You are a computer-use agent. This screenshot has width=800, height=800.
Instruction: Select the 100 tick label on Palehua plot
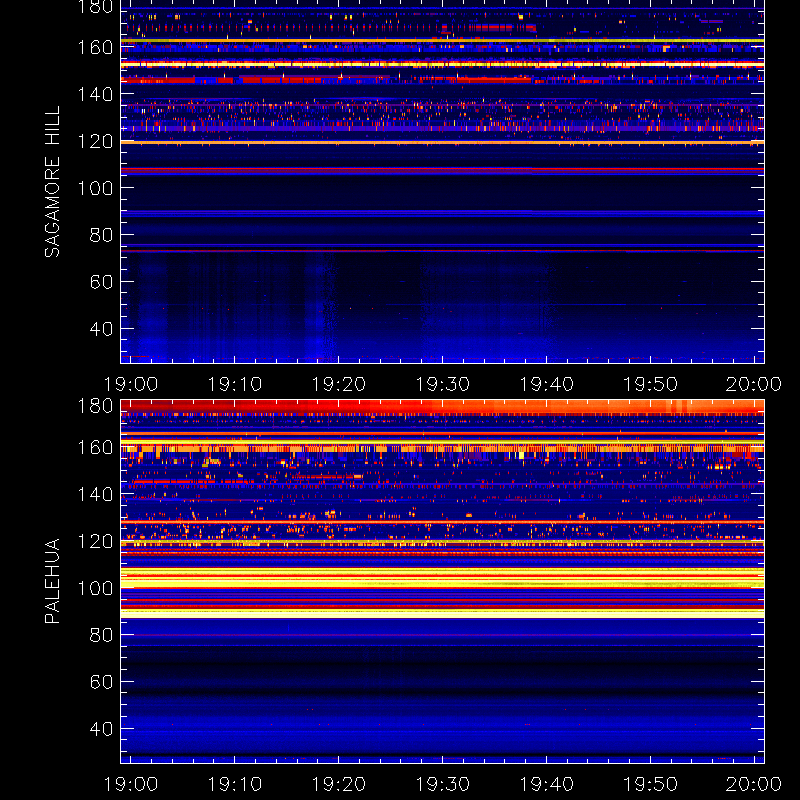pyautogui.click(x=95, y=588)
